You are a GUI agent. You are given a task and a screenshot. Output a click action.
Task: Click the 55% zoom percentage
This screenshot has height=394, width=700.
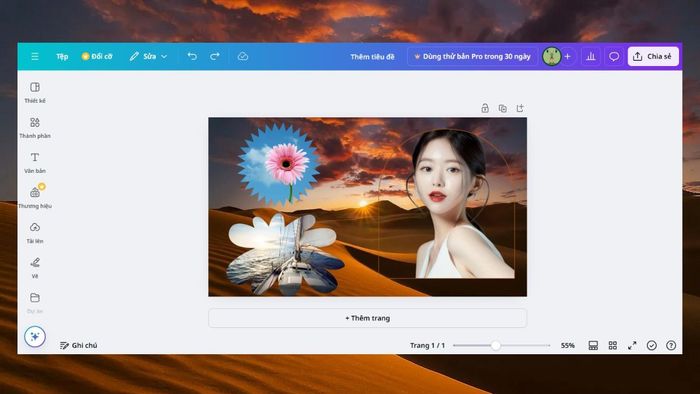(567, 345)
